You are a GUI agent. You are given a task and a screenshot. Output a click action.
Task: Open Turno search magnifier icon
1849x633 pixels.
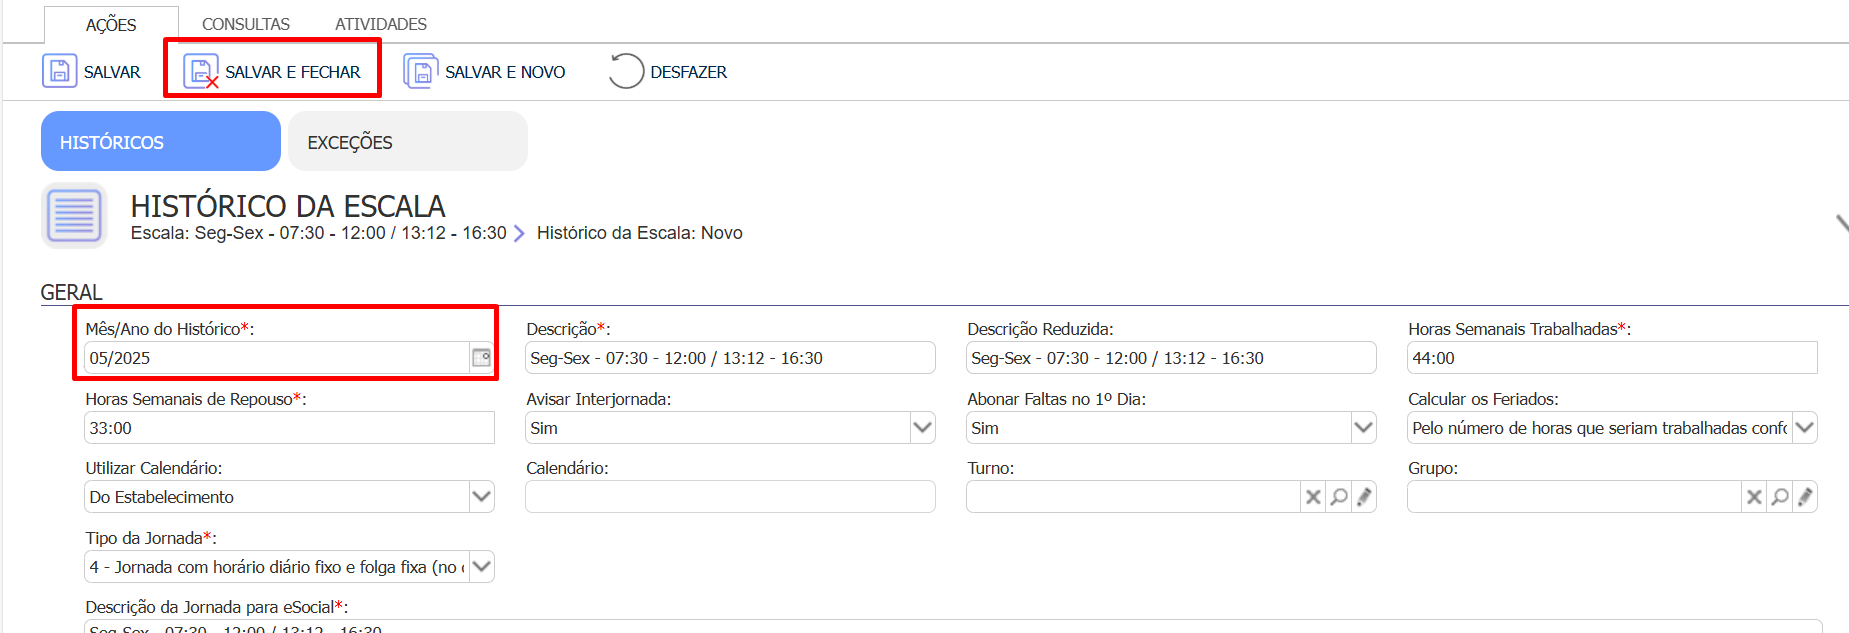[1339, 497]
